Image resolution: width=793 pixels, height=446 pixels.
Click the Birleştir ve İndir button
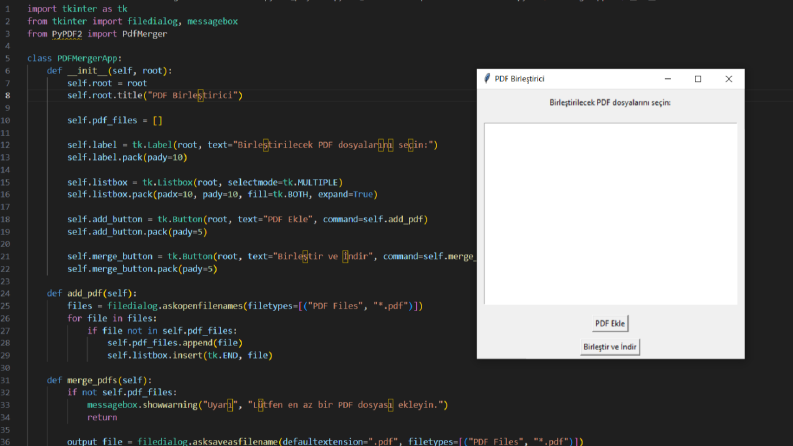click(x=610, y=347)
